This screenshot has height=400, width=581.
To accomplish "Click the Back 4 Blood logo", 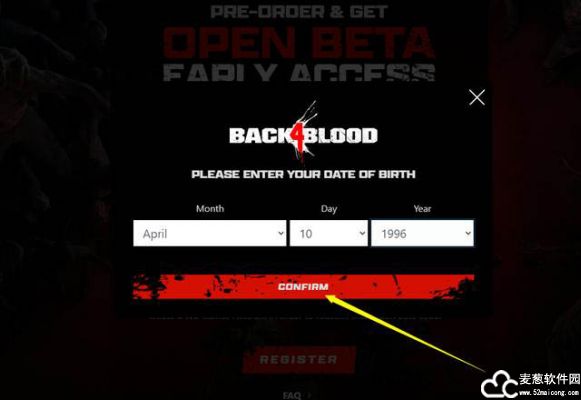I will [x=303, y=132].
